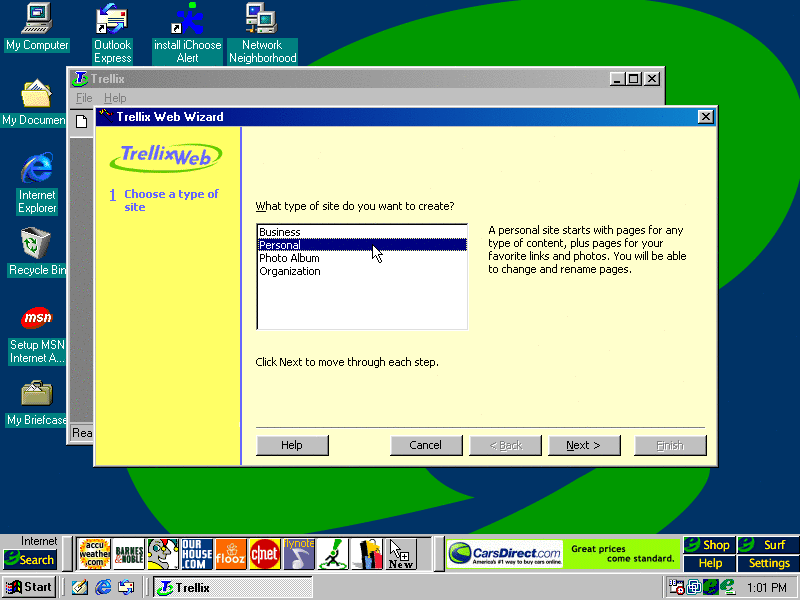Cancel the Trellix Web Wizard
Image resolution: width=800 pixels, height=600 pixels.
426,445
